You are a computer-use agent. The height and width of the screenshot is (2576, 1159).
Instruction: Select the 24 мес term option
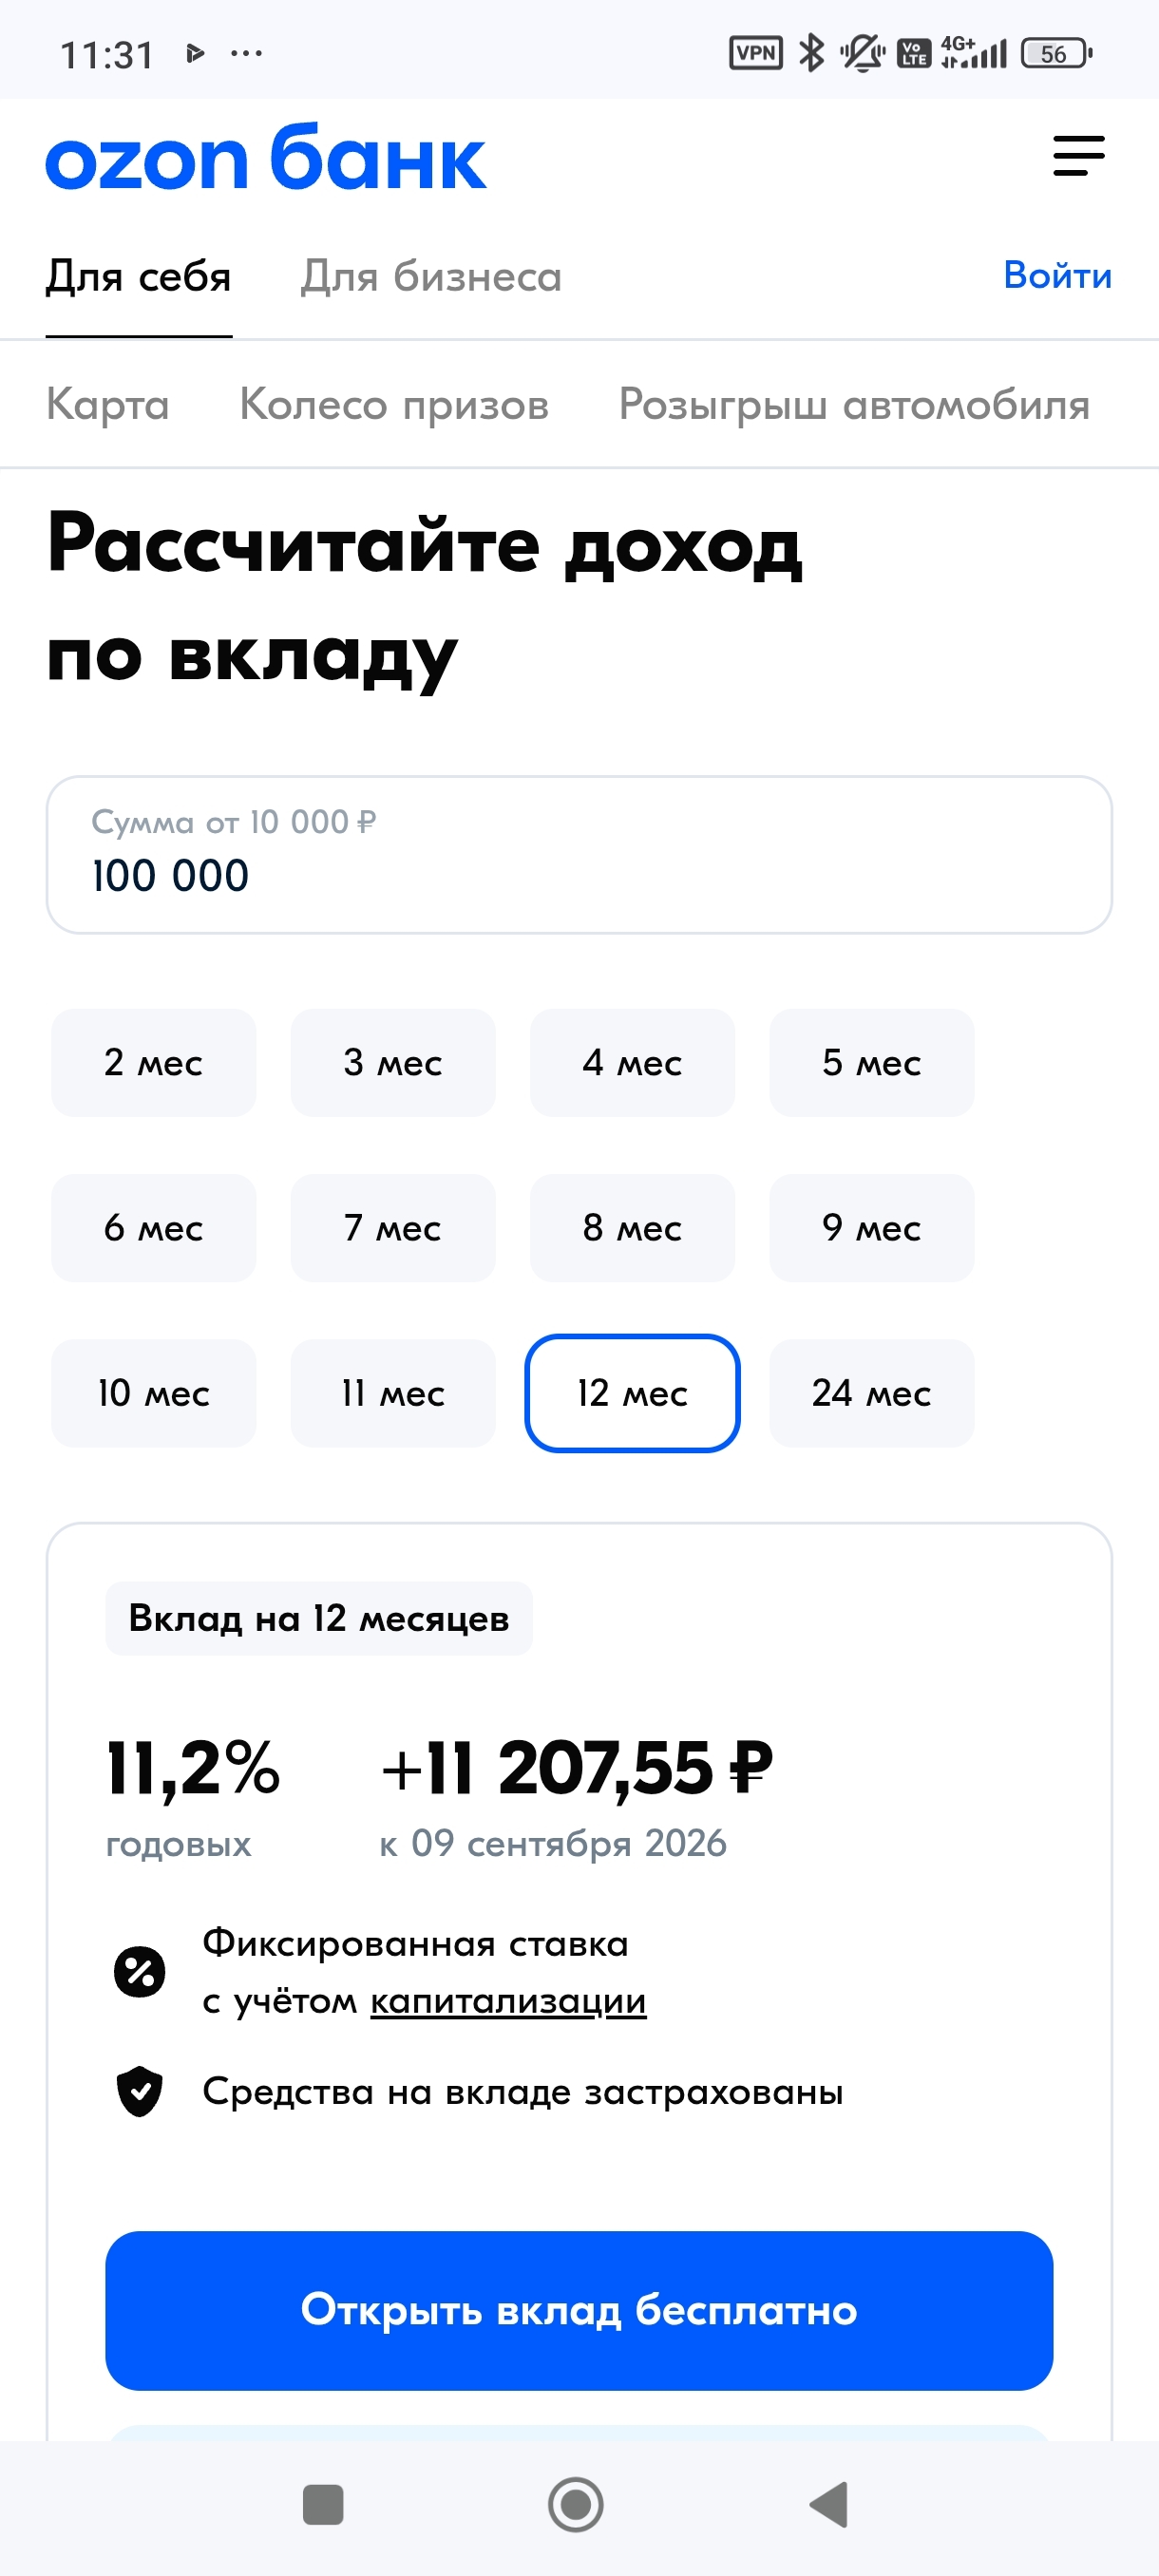click(872, 1393)
